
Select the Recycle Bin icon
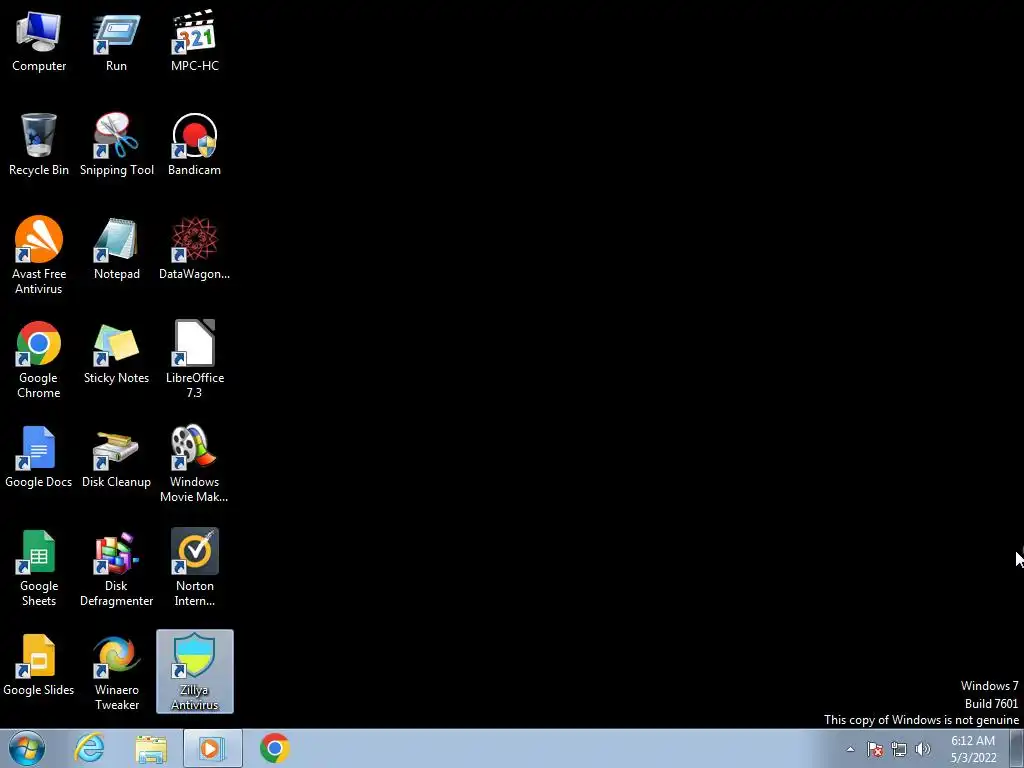[x=39, y=144]
